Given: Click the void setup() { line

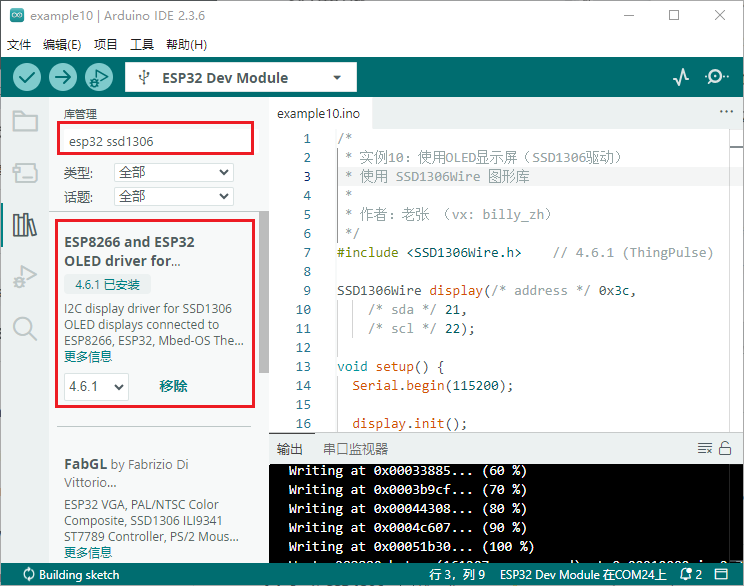Looking at the screenshot, I should (x=391, y=366).
